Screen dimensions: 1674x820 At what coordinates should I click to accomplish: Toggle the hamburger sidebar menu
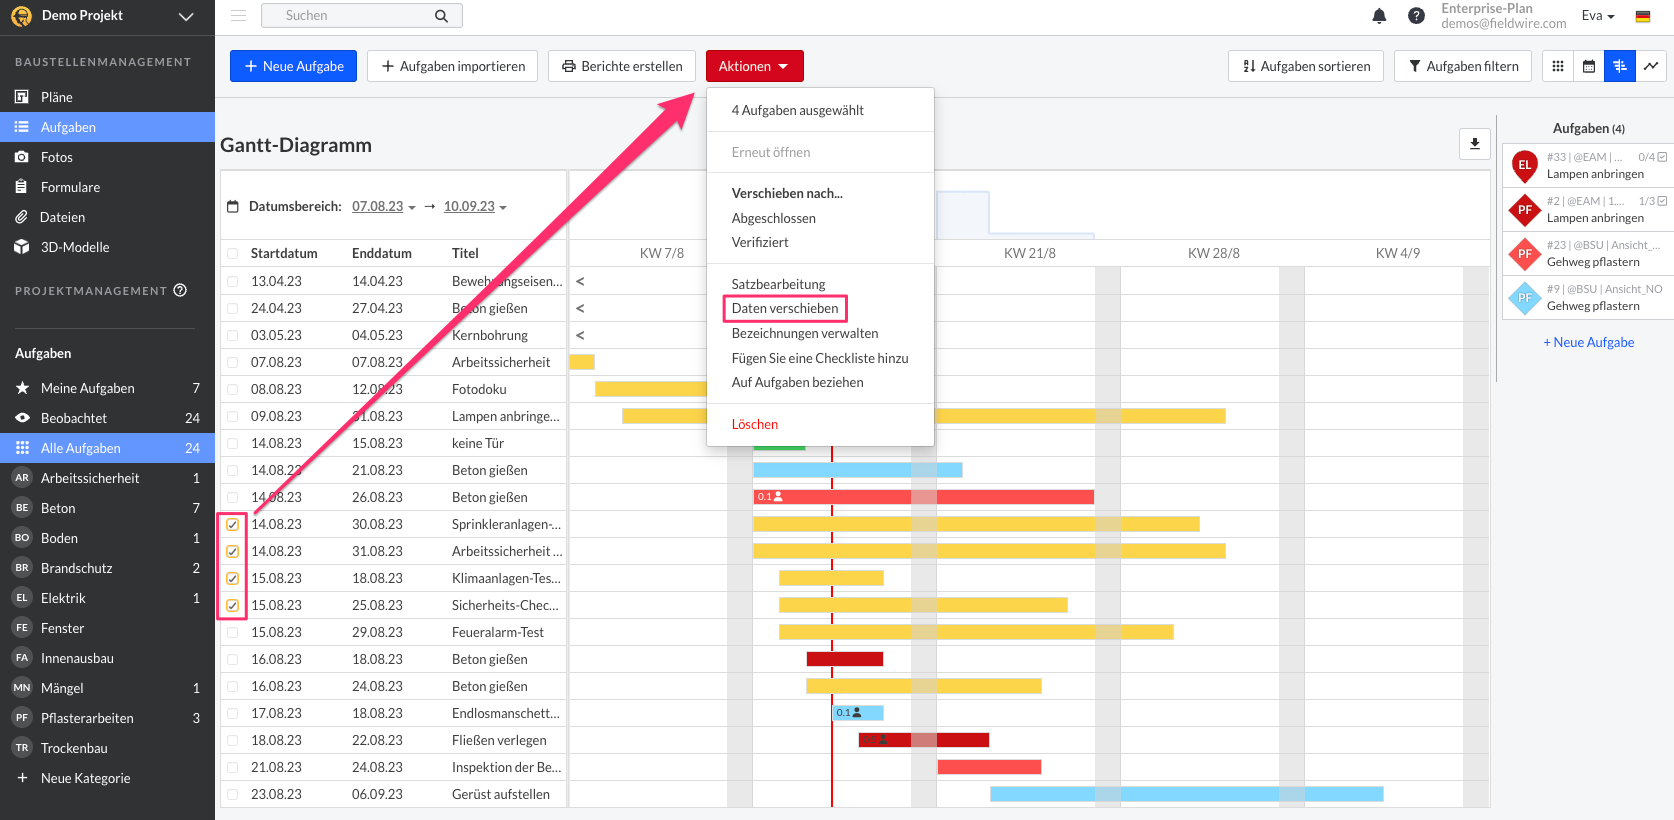tap(238, 16)
